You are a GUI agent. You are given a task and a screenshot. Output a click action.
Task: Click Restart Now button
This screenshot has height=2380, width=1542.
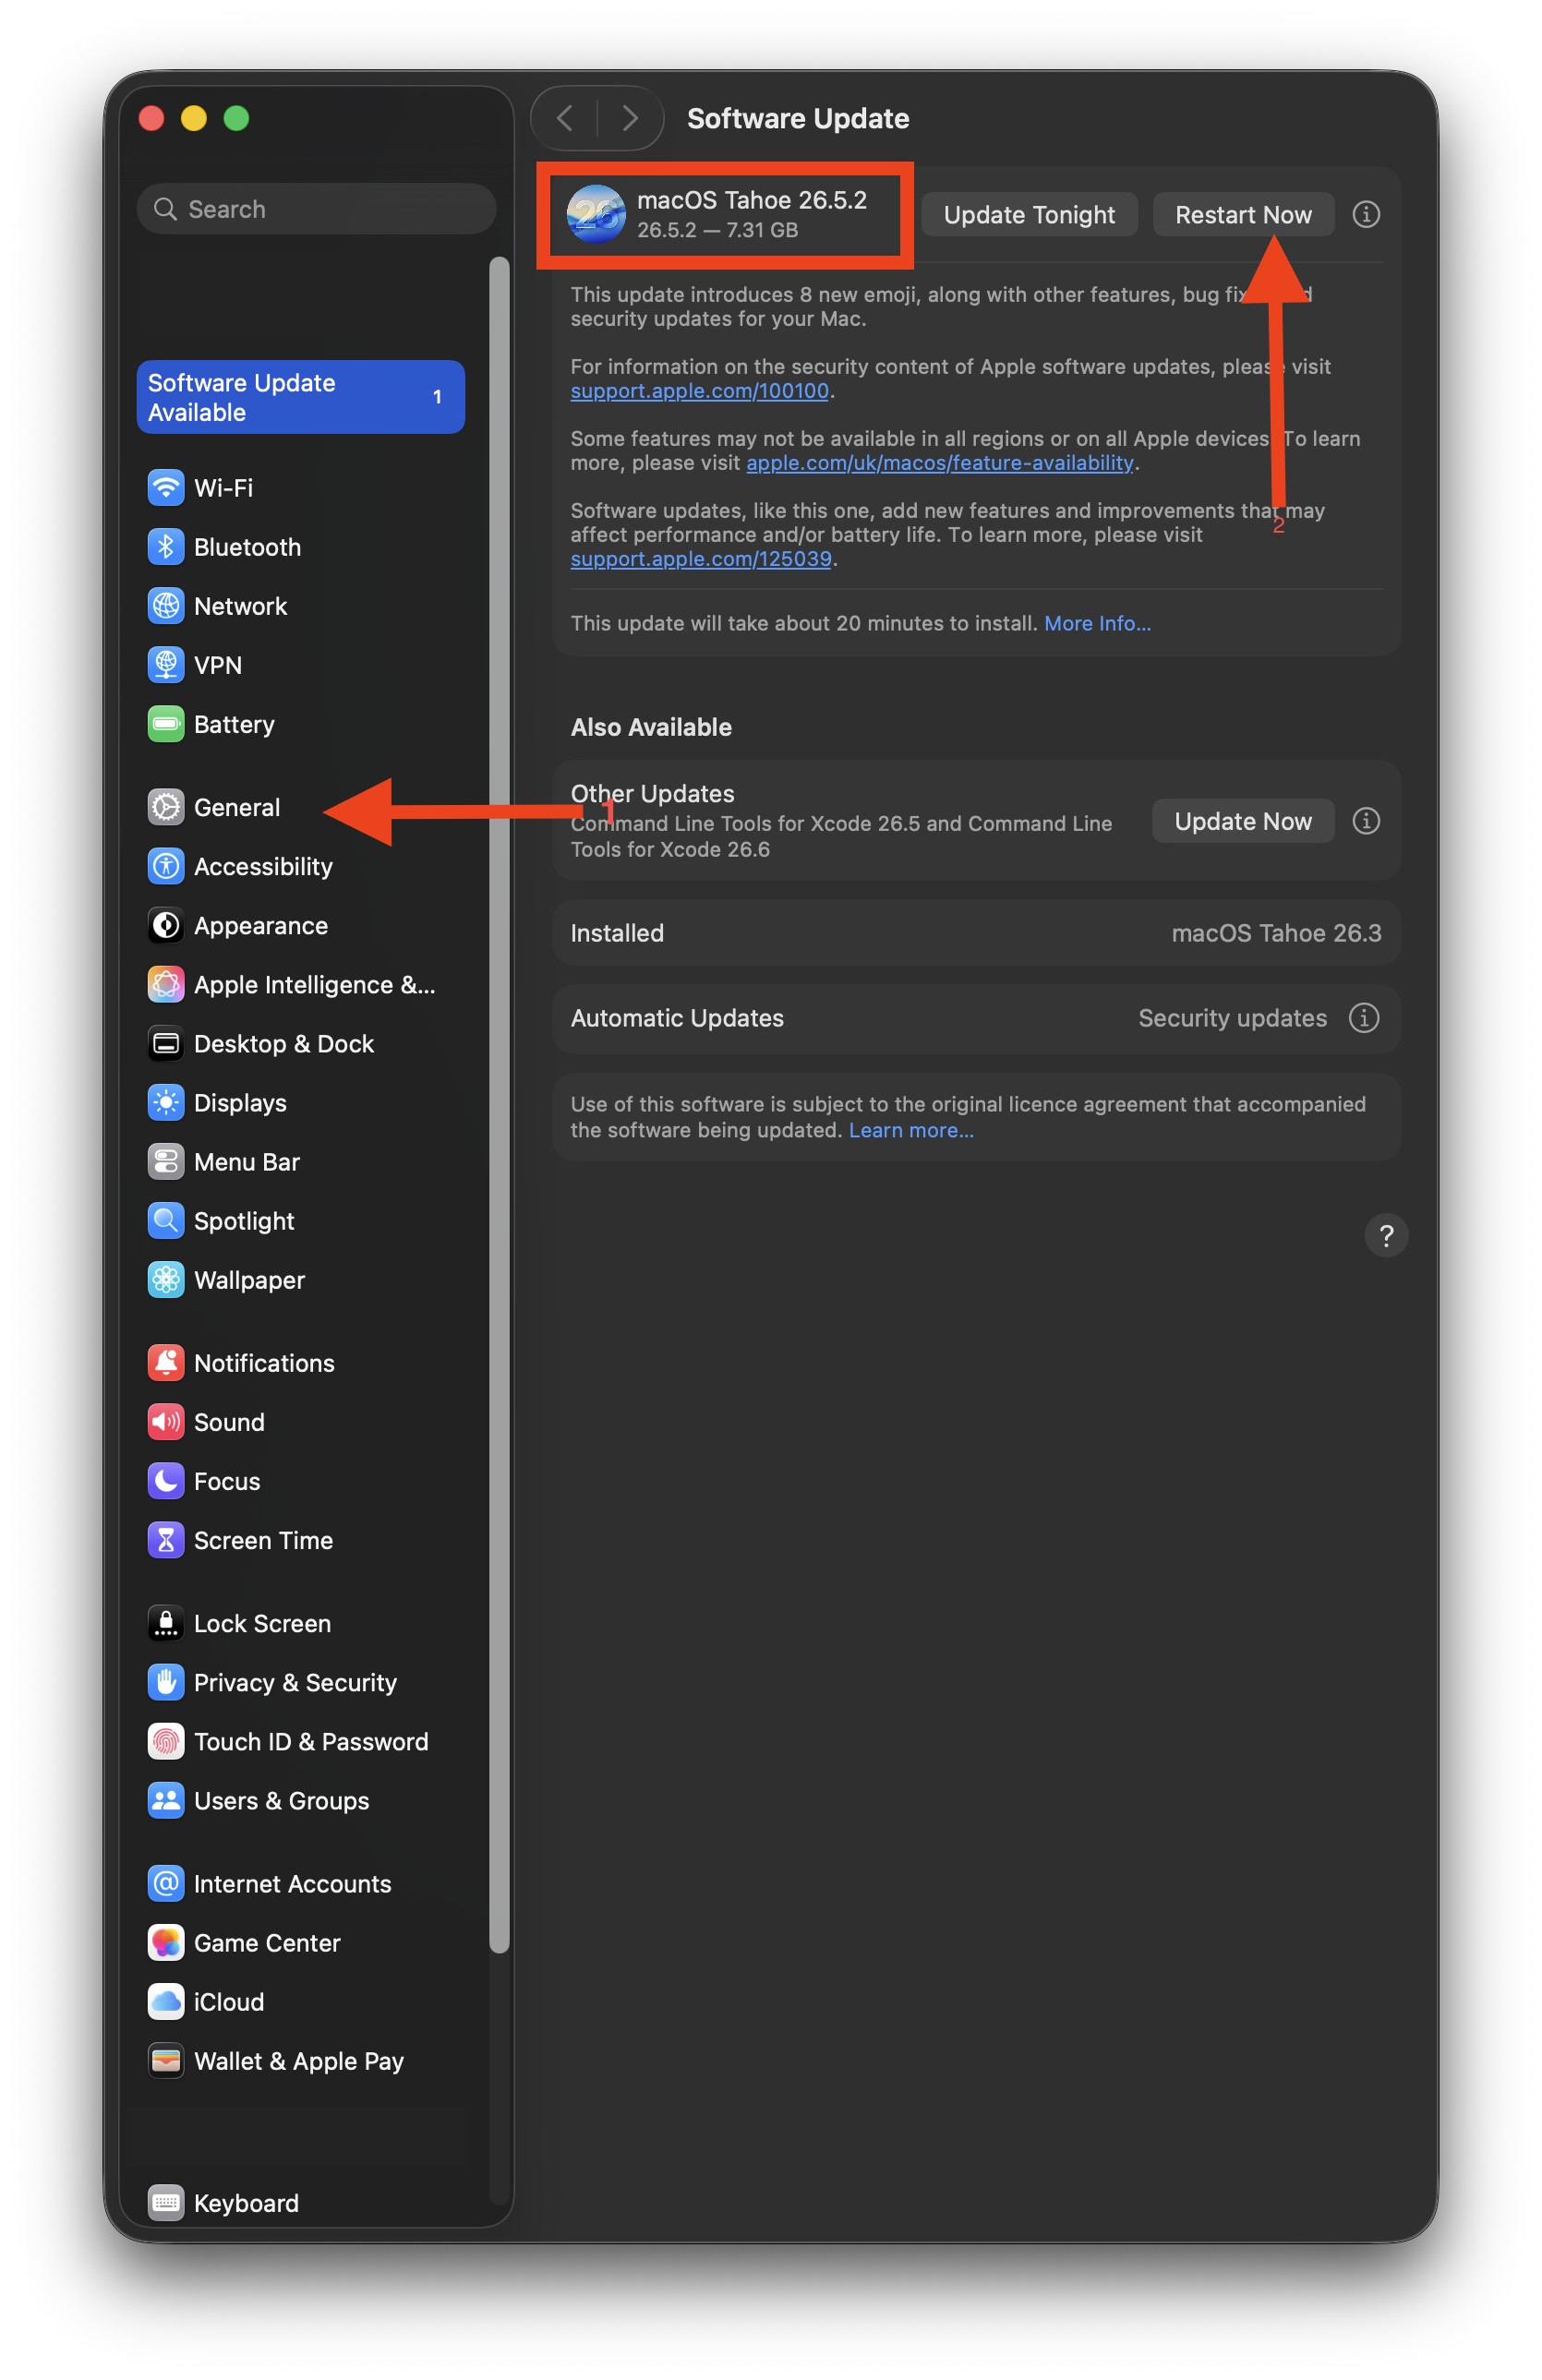pyautogui.click(x=1242, y=214)
